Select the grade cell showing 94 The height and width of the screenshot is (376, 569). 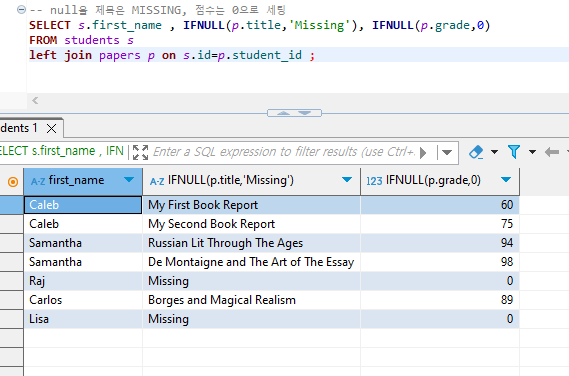click(440, 243)
